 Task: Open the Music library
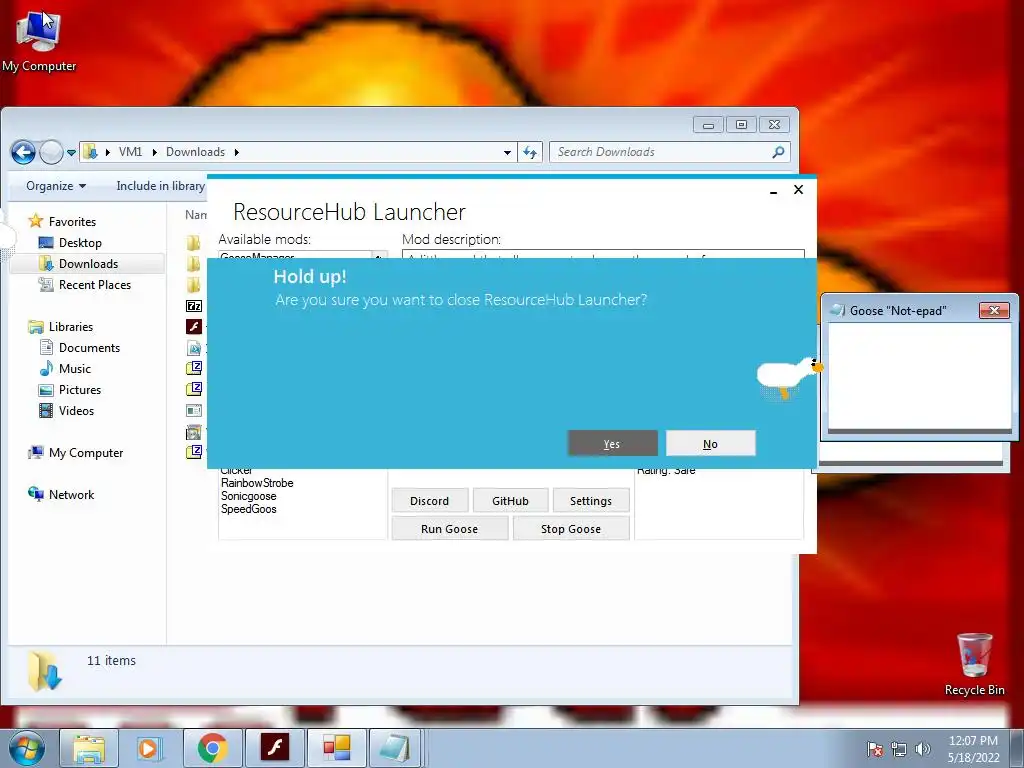pos(74,368)
